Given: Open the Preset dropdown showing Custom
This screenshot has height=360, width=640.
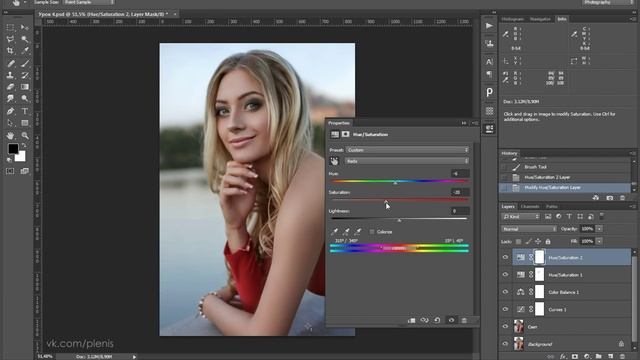Looking at the screenshot, I should click(x=407, y=150).
